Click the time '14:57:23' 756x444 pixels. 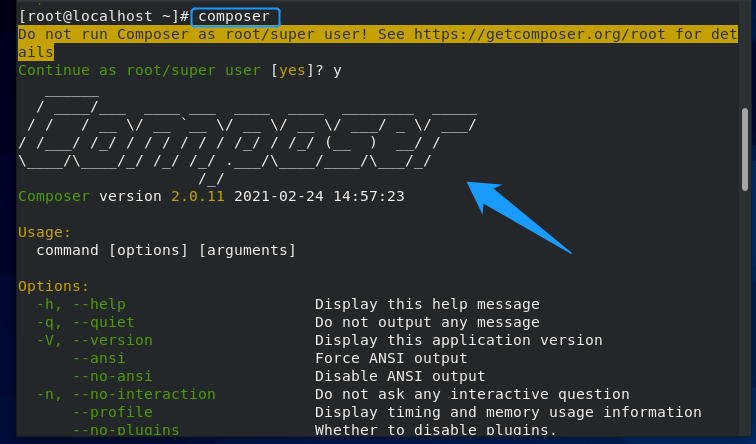(x=369, y=197)
